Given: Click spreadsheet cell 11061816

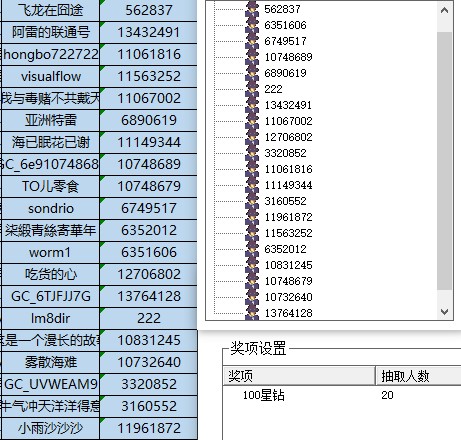Looking at the screenshot, I should pyautogui.click(x=149, y=54).
